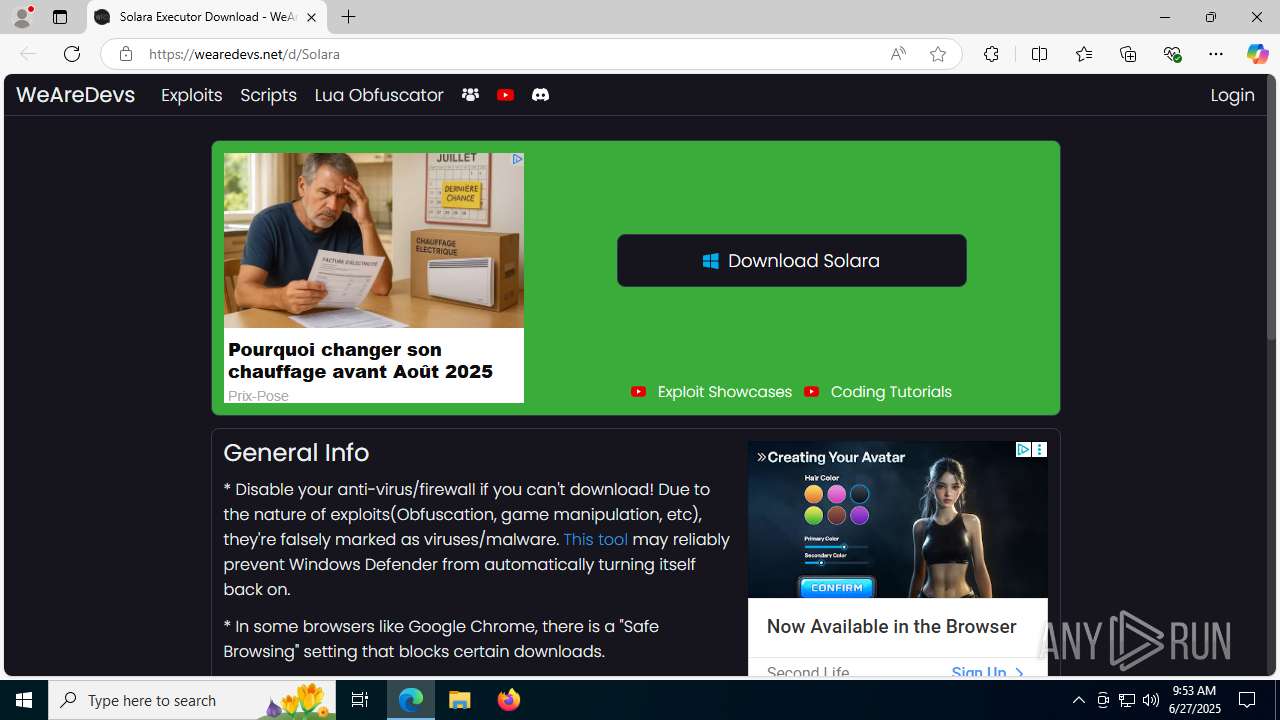
Task: Open the Extensions puzzle icon
Action: tap(991, 54)
